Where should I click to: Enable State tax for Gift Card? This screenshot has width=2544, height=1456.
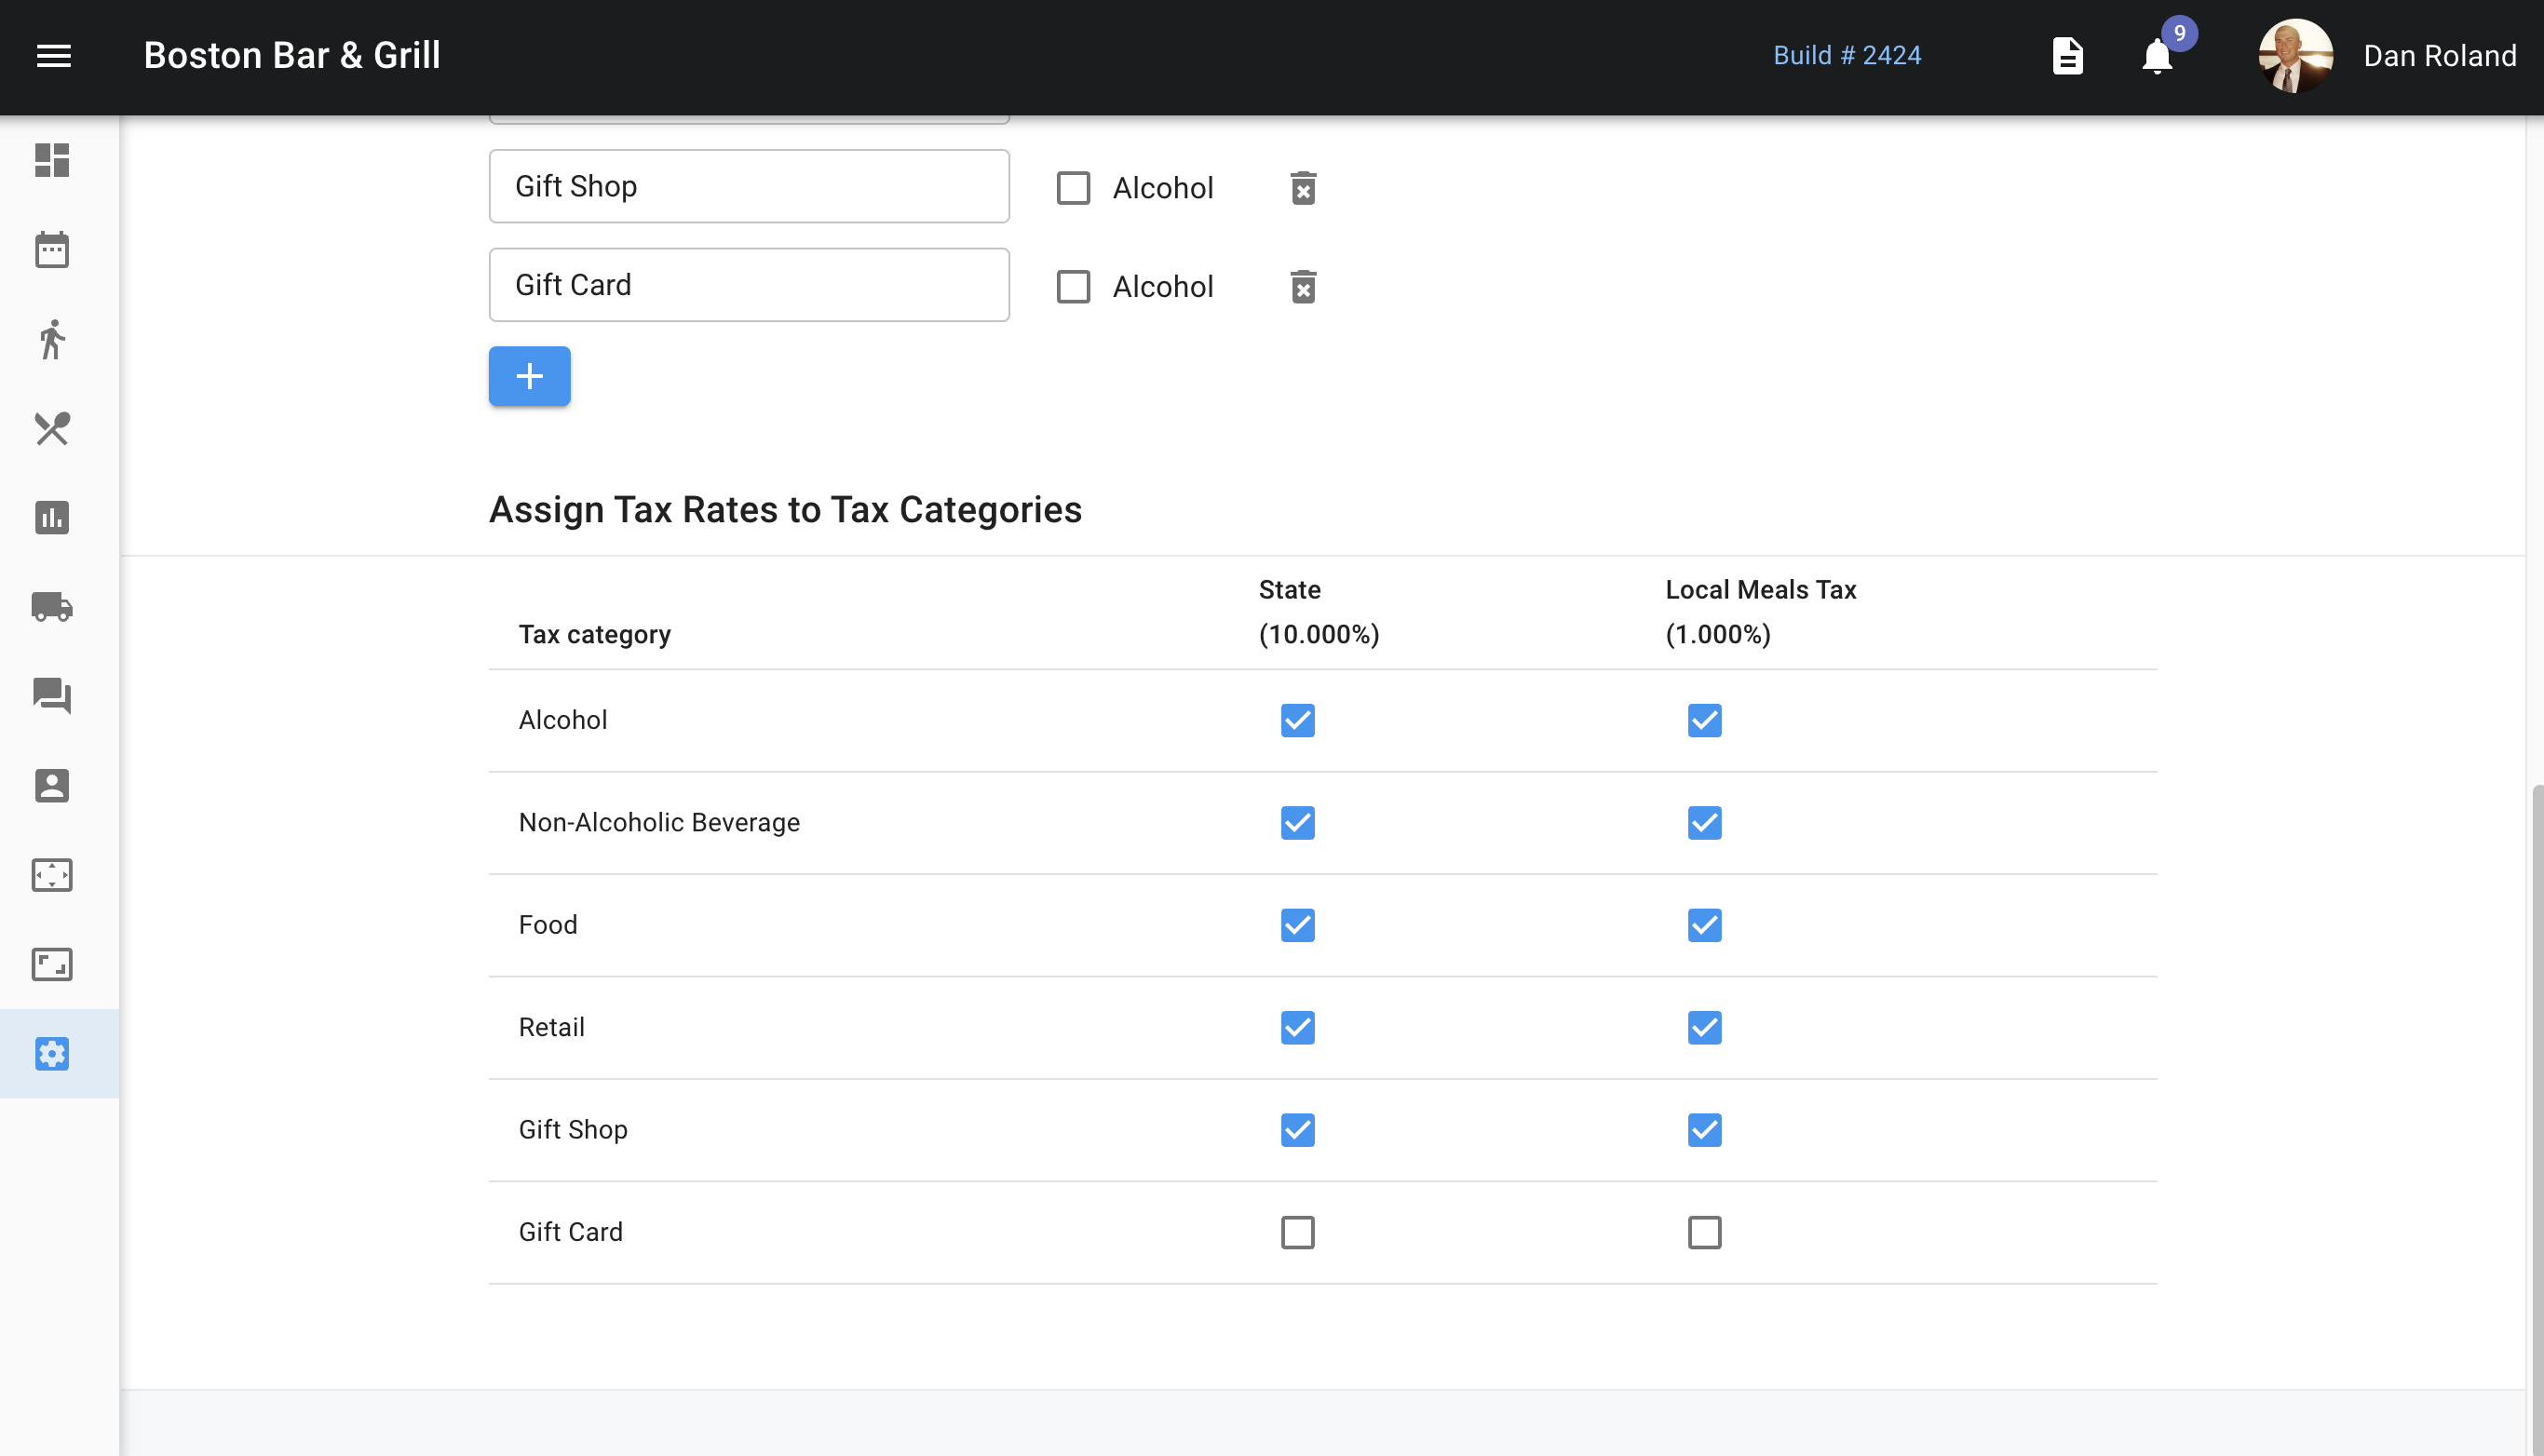[1297, 1232]
